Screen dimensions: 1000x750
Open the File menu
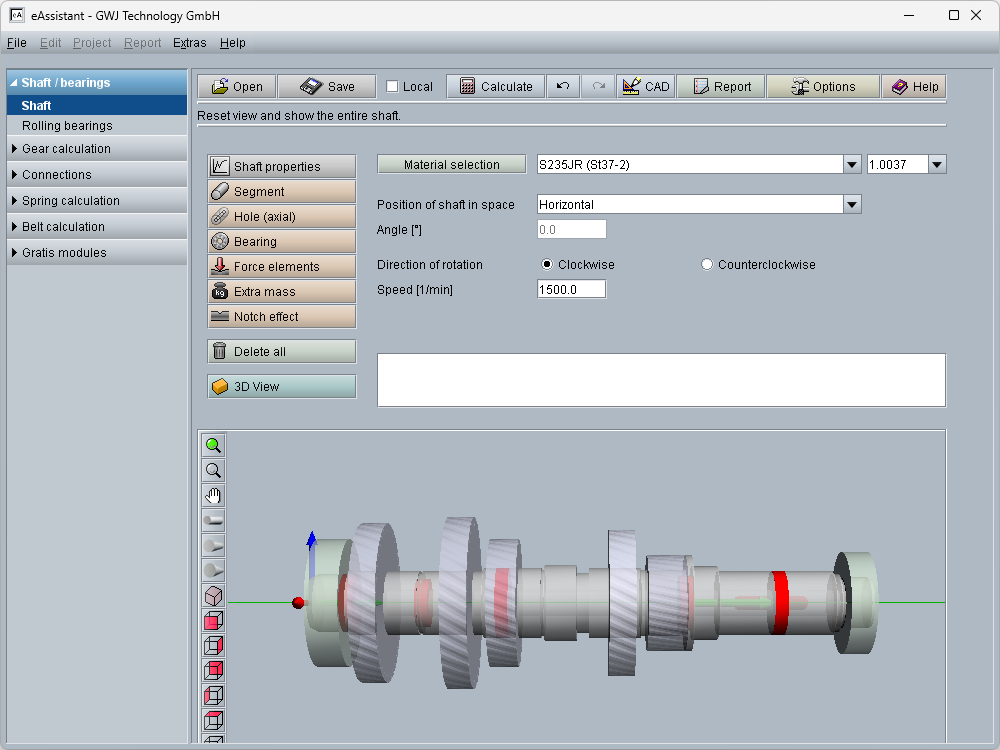(16, 43)
